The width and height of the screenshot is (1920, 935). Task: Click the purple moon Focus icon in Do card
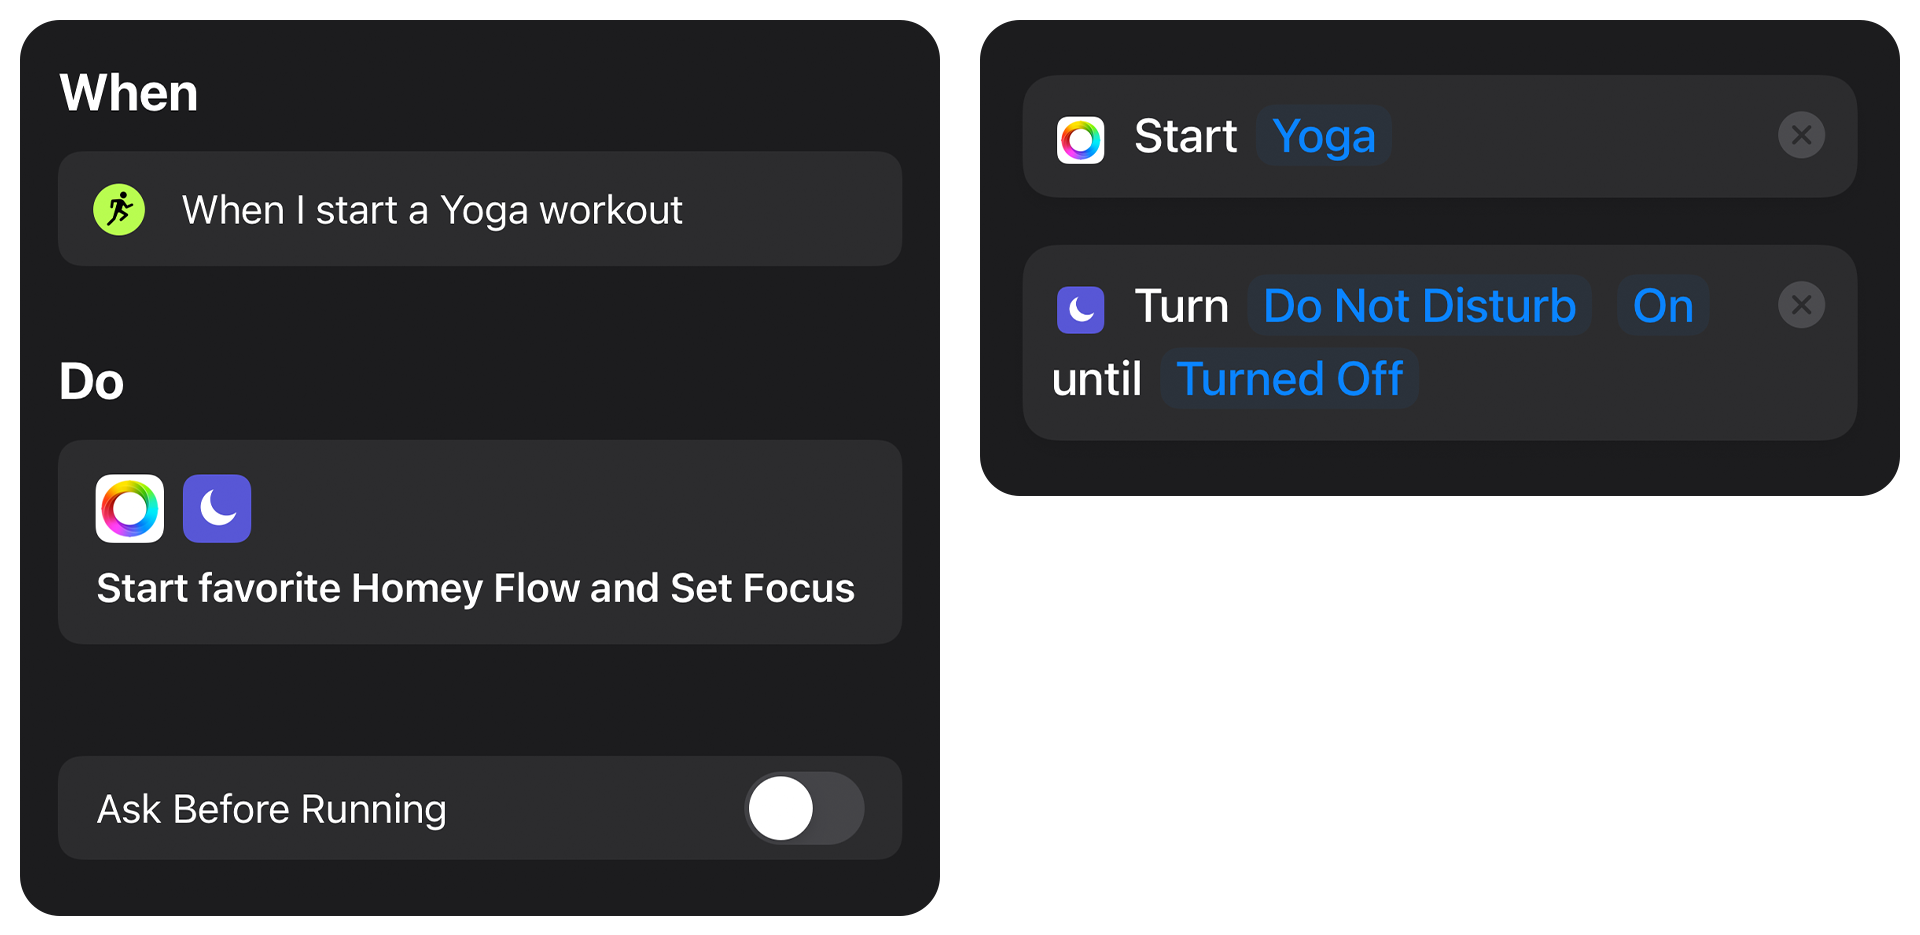coord(217,509)
